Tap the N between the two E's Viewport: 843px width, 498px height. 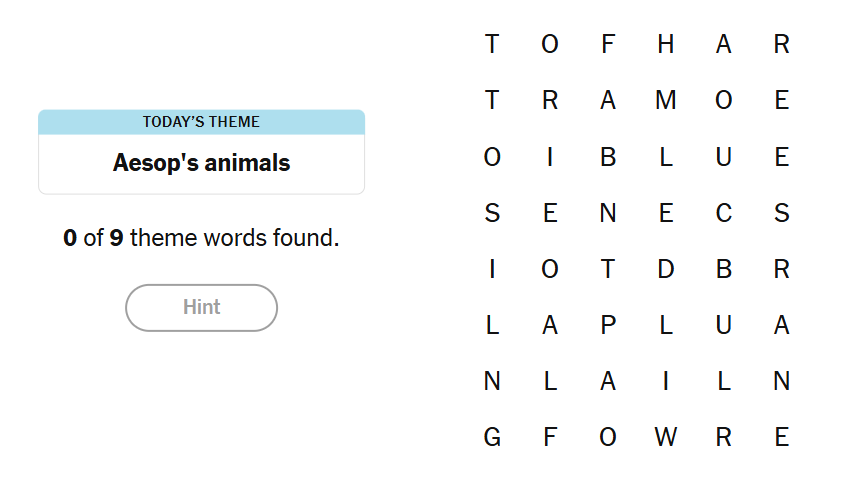[x=608, y=213]
